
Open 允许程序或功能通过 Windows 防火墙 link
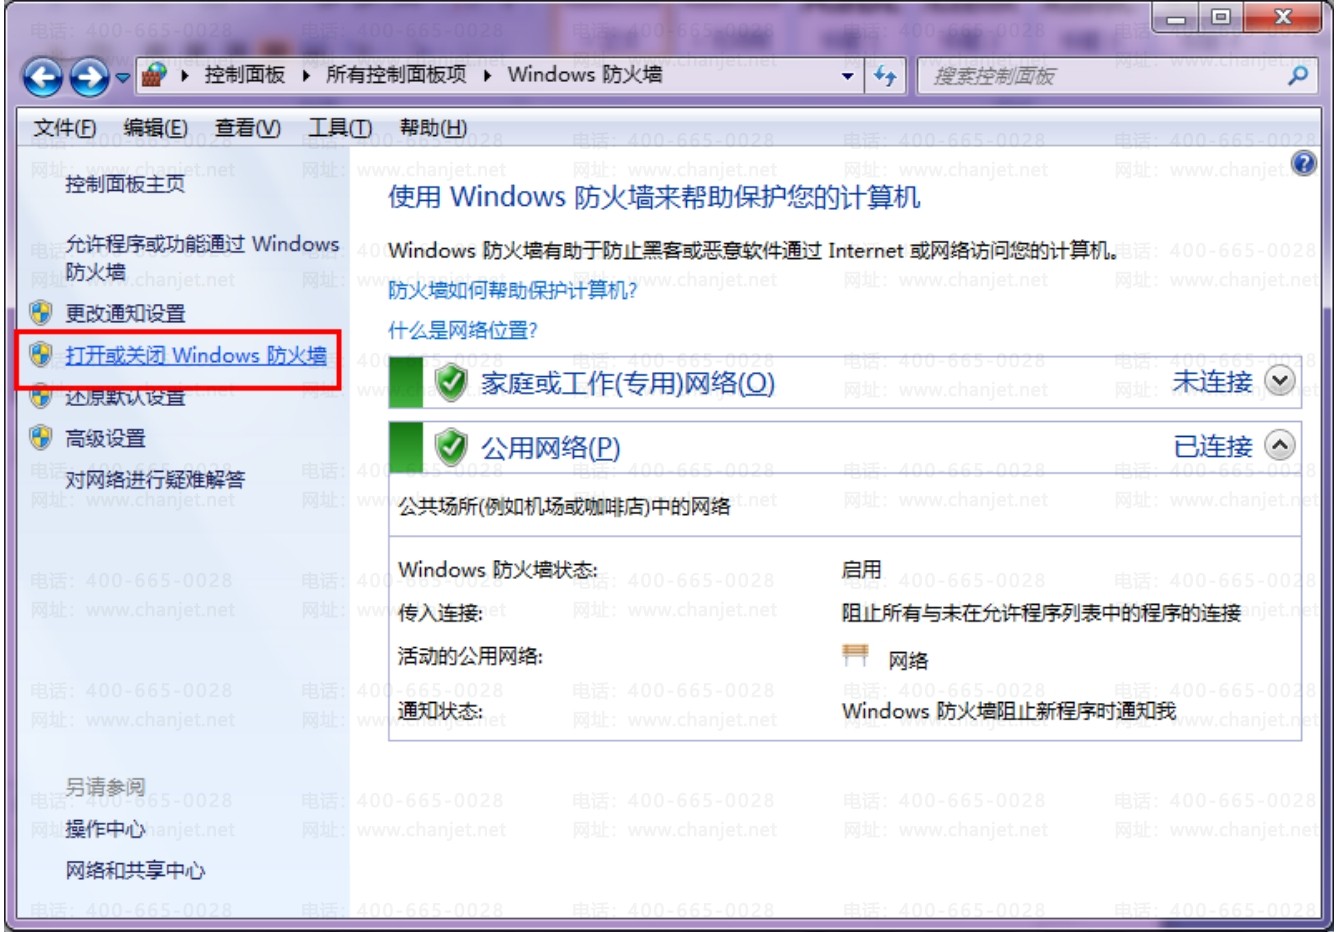[x=202, y=258]
